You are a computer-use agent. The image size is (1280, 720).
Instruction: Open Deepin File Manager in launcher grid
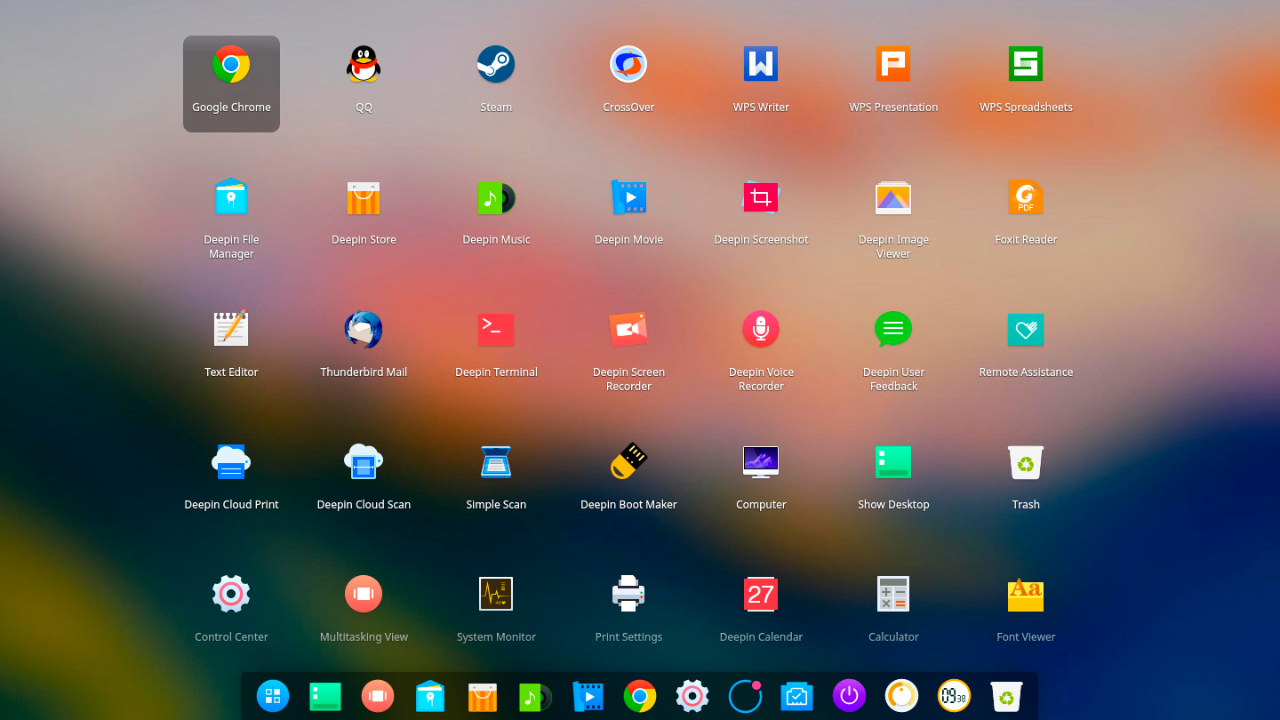[231, 197]
